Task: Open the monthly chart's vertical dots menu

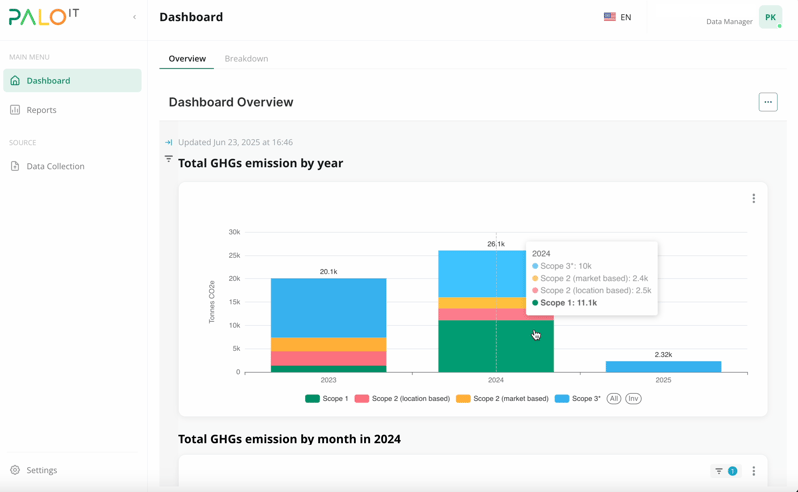Action: [x=753, y=471]
